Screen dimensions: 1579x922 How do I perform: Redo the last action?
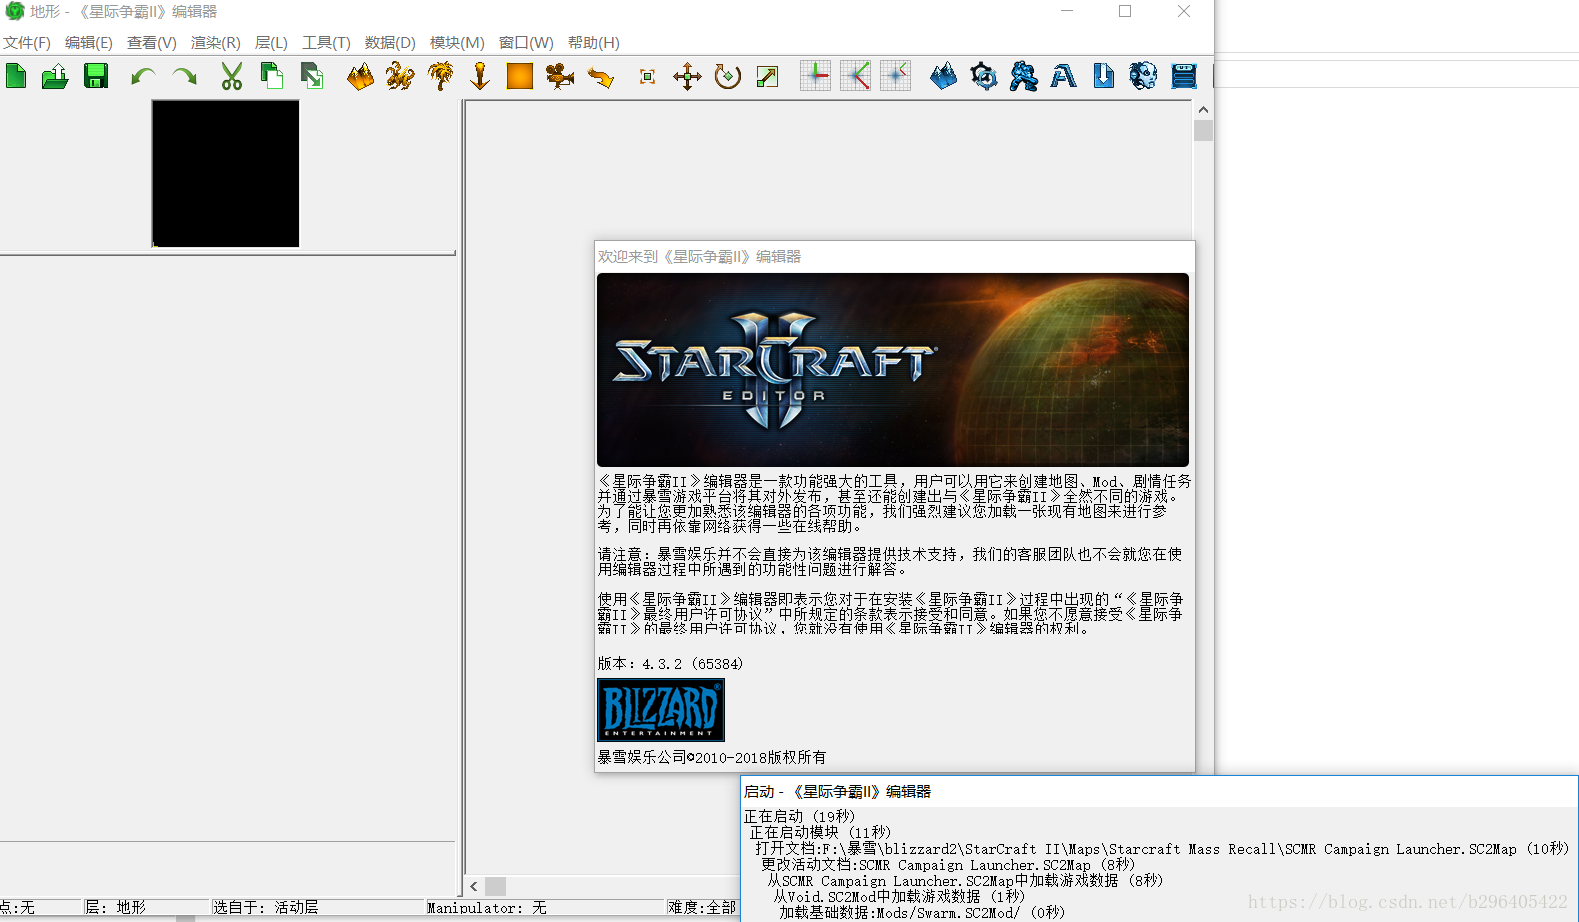(x=184, y=76)
